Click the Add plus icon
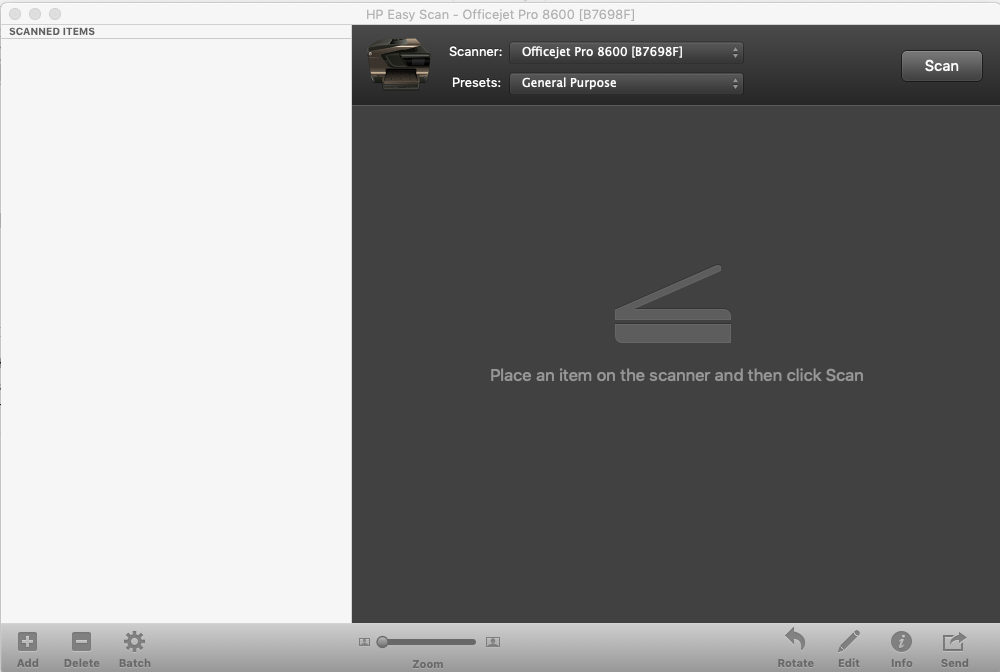 [x=27, y=641]
